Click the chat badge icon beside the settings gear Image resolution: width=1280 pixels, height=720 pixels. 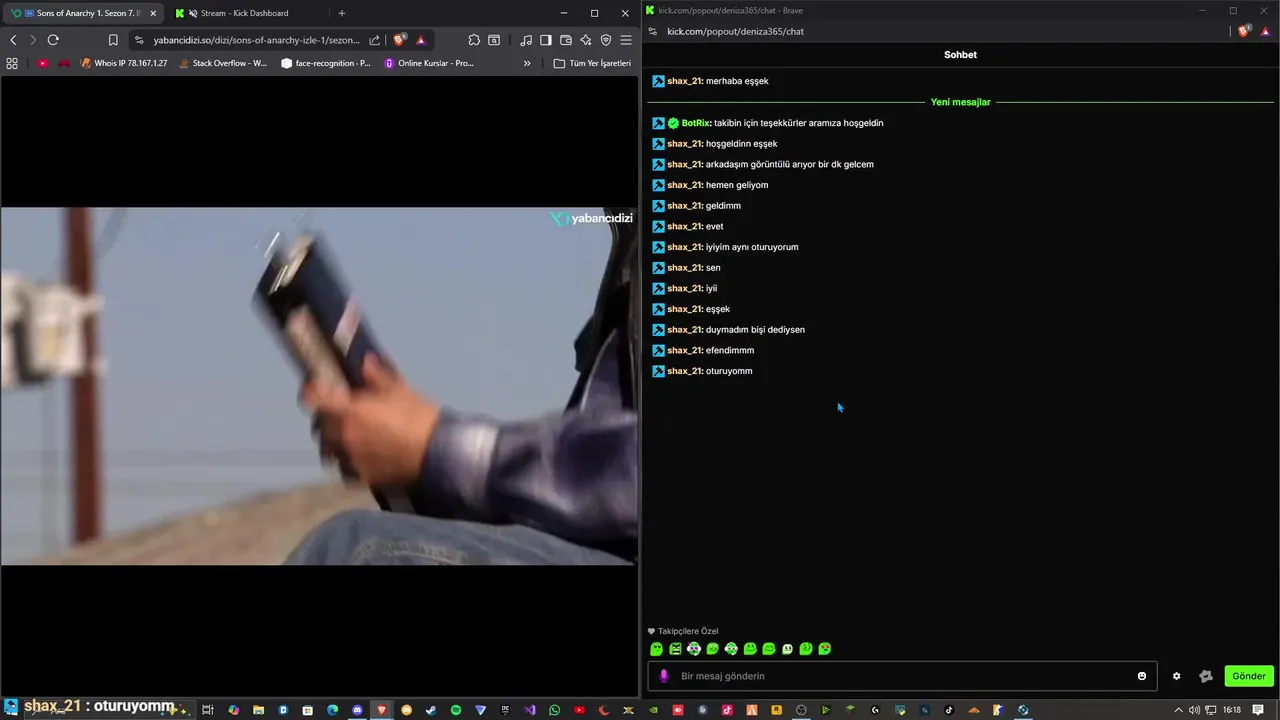pos(1206,676)
